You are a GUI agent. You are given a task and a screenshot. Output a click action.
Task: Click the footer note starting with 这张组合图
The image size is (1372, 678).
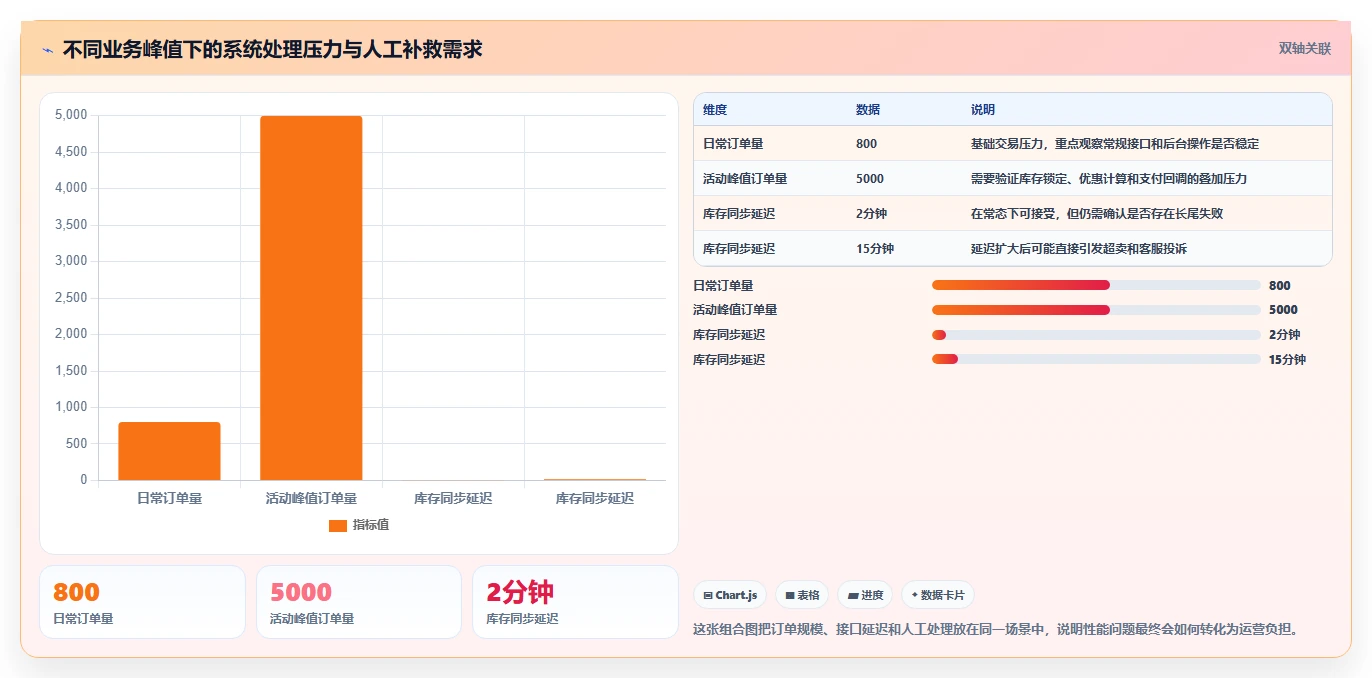tap(997, 629)
